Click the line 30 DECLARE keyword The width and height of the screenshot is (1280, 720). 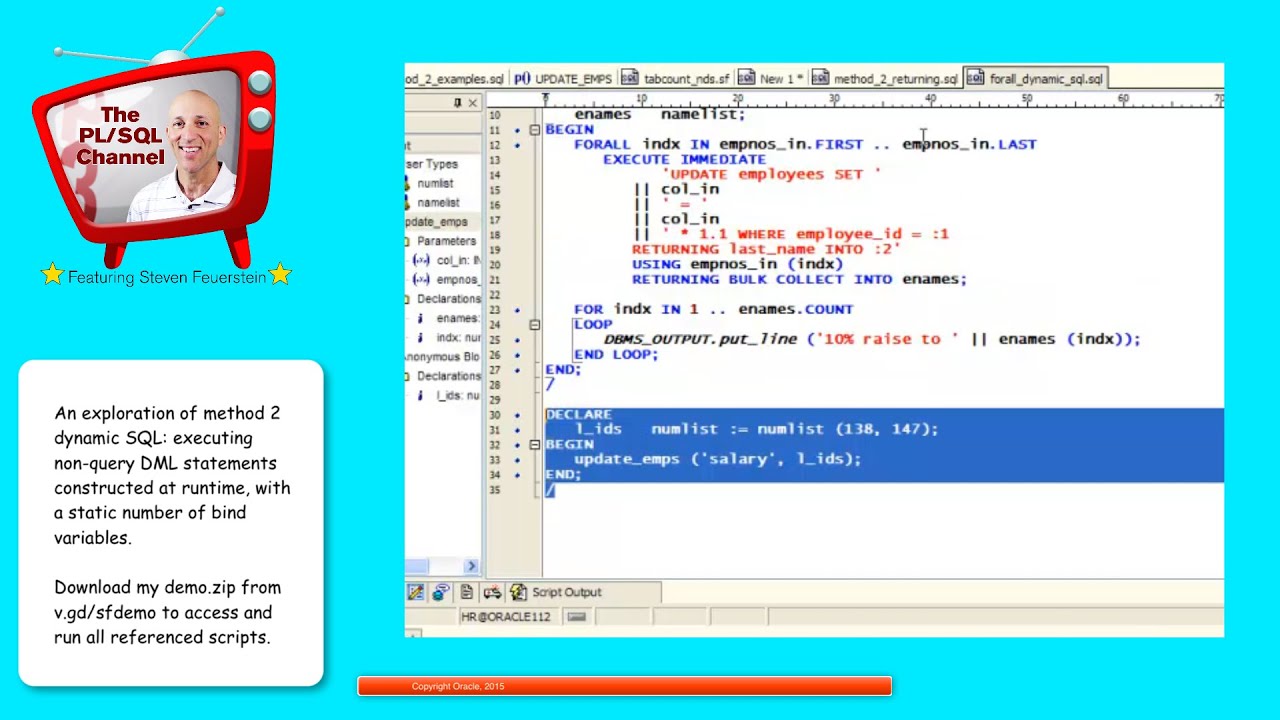tap(578, 414)
